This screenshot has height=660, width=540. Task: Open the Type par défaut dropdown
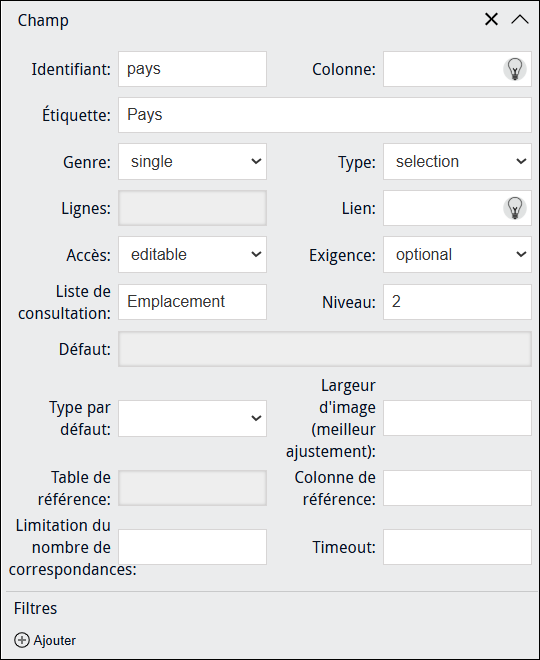(x=192, y=418)
